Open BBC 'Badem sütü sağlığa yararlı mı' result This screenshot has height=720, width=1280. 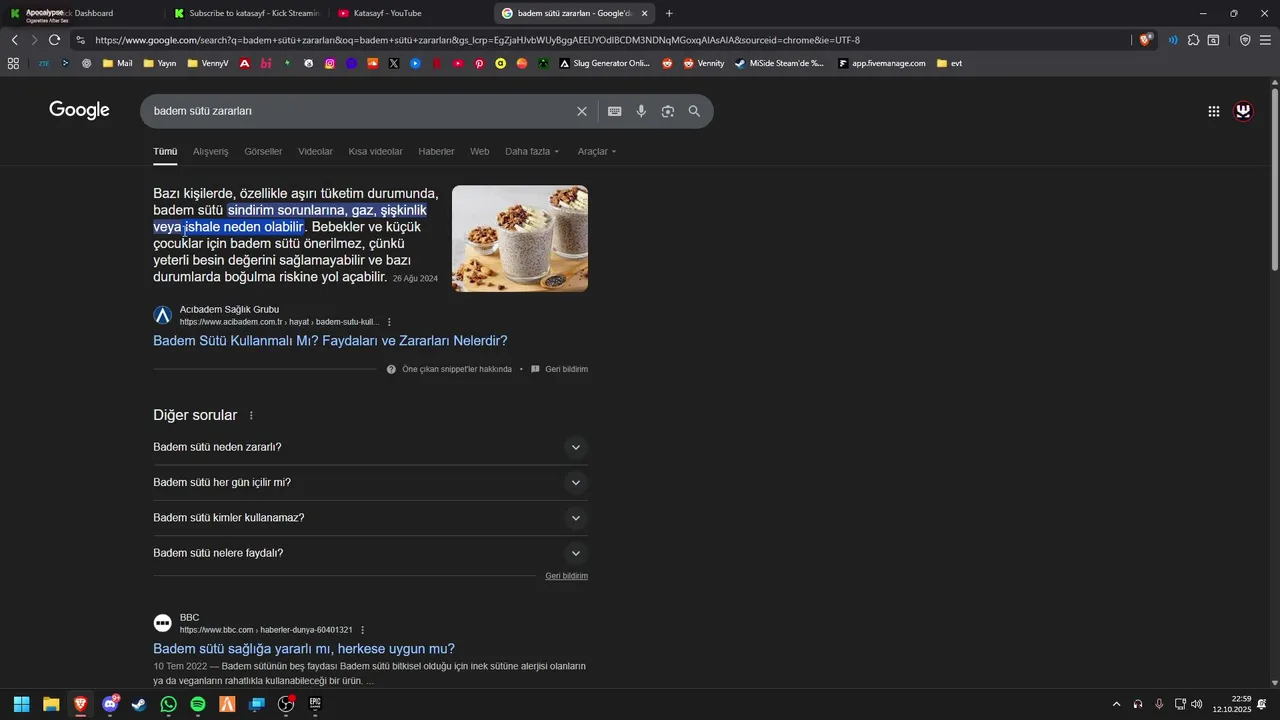click(x=304, y=649)
